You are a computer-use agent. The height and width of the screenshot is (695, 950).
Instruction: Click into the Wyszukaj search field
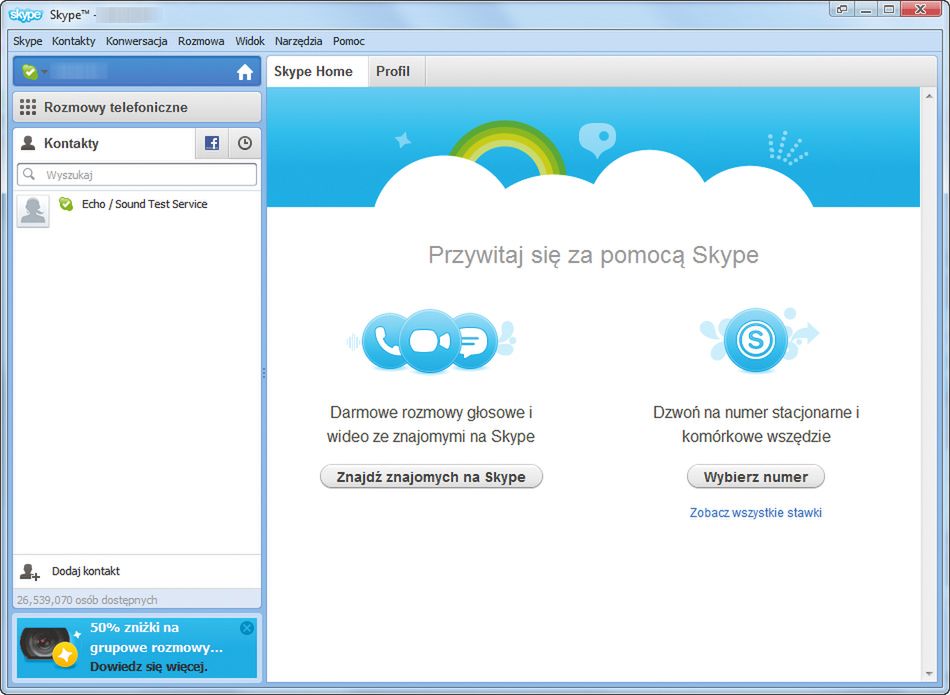[137, 175]
